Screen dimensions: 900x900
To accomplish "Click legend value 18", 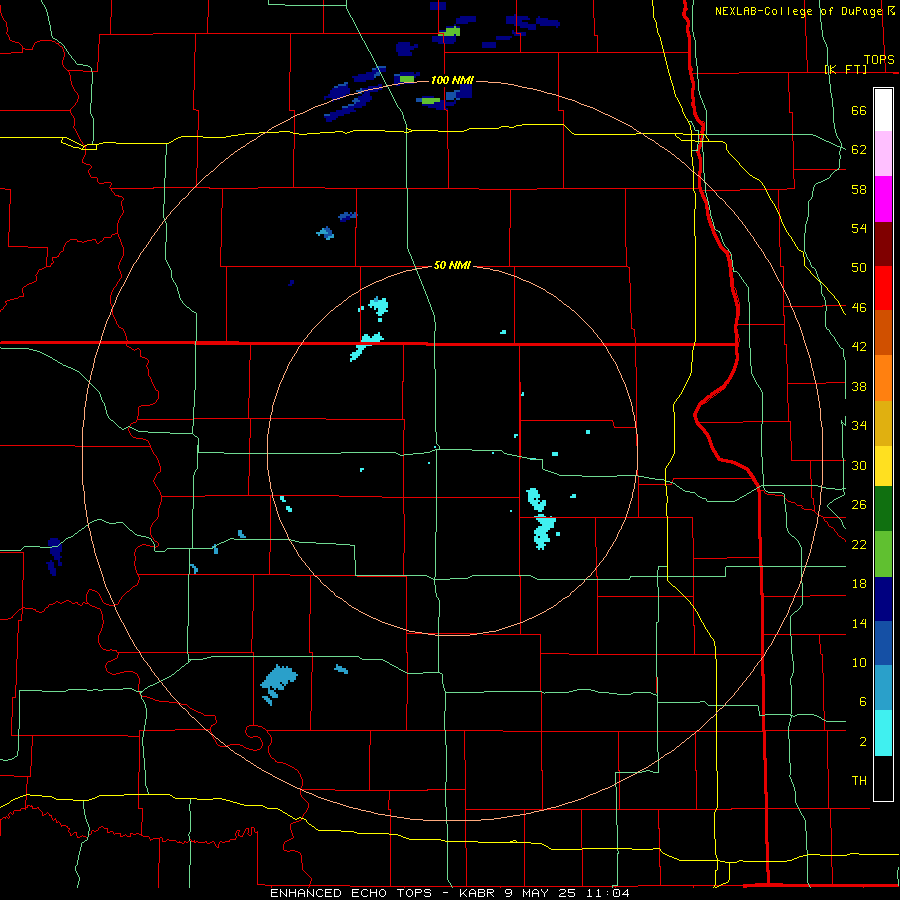I will [x=859, y=584].
